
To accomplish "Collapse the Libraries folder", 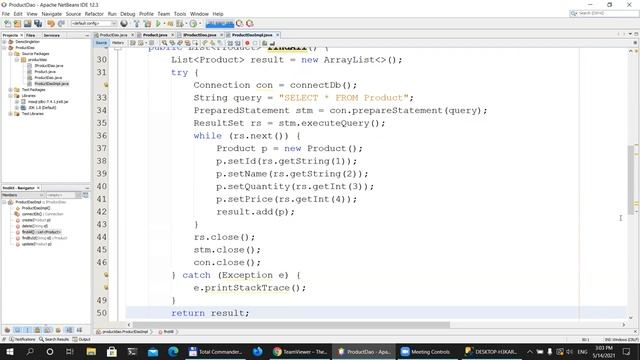I will click(11, 96).
